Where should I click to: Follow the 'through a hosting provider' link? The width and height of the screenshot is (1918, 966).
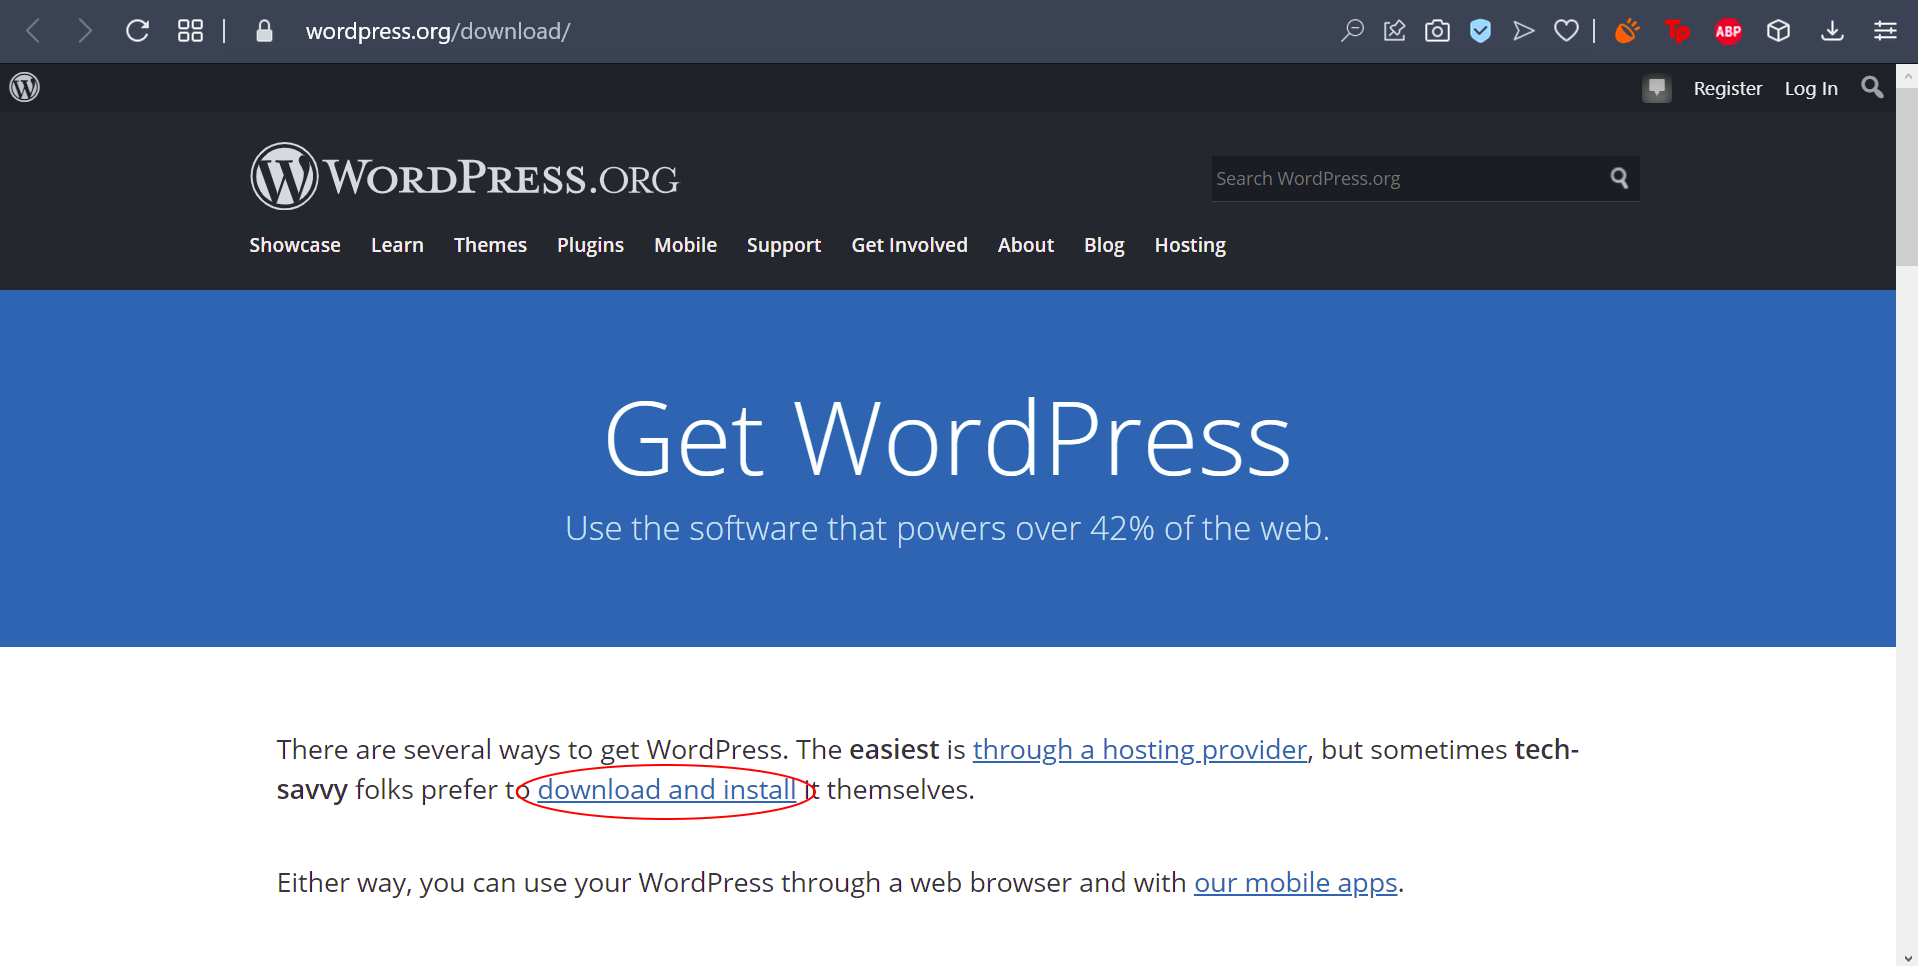[x=1139, y=750]
